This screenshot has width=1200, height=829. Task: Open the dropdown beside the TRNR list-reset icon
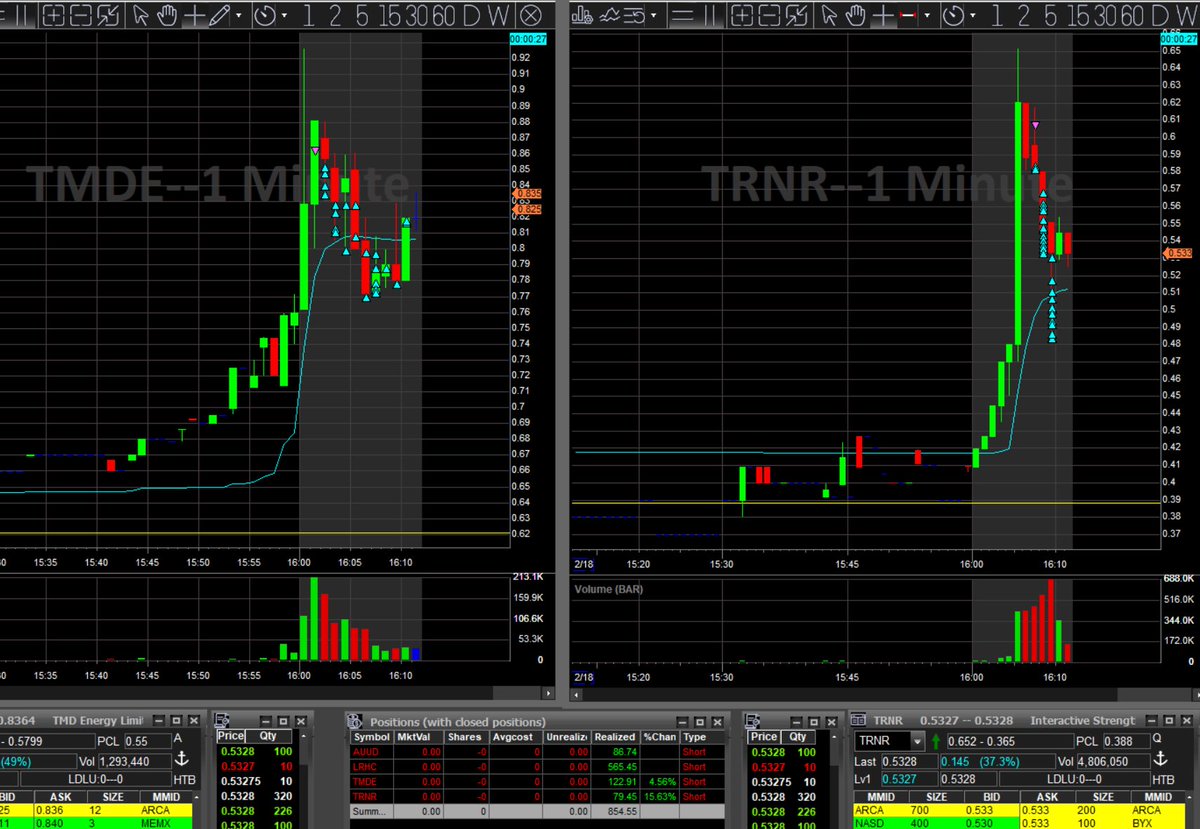654,16
